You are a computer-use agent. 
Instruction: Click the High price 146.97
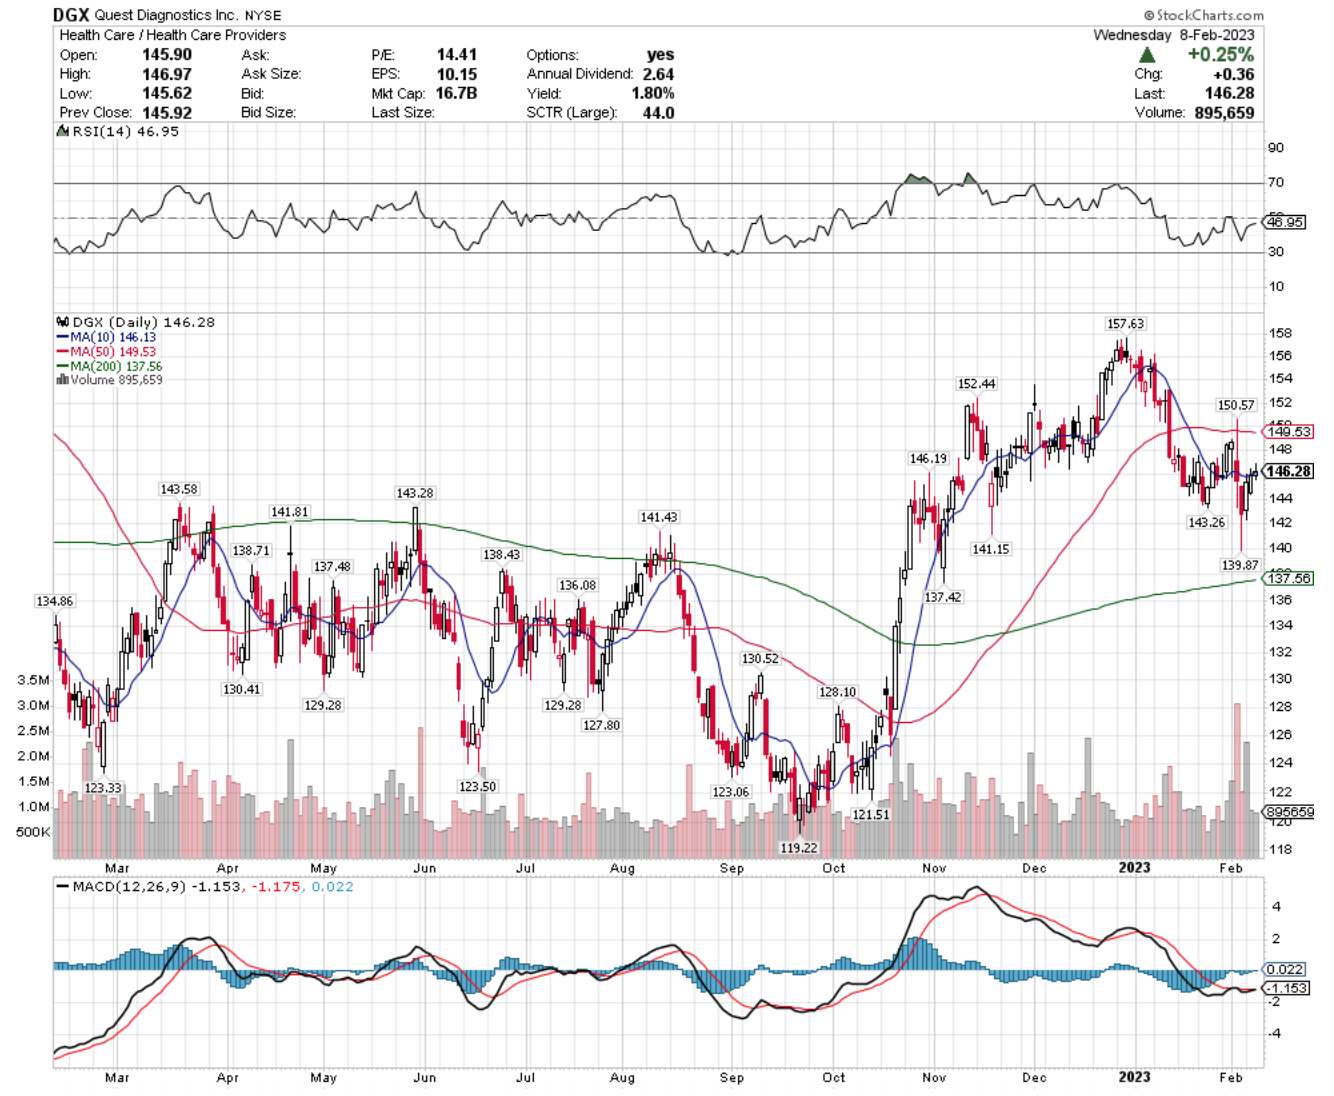(167, 74)
